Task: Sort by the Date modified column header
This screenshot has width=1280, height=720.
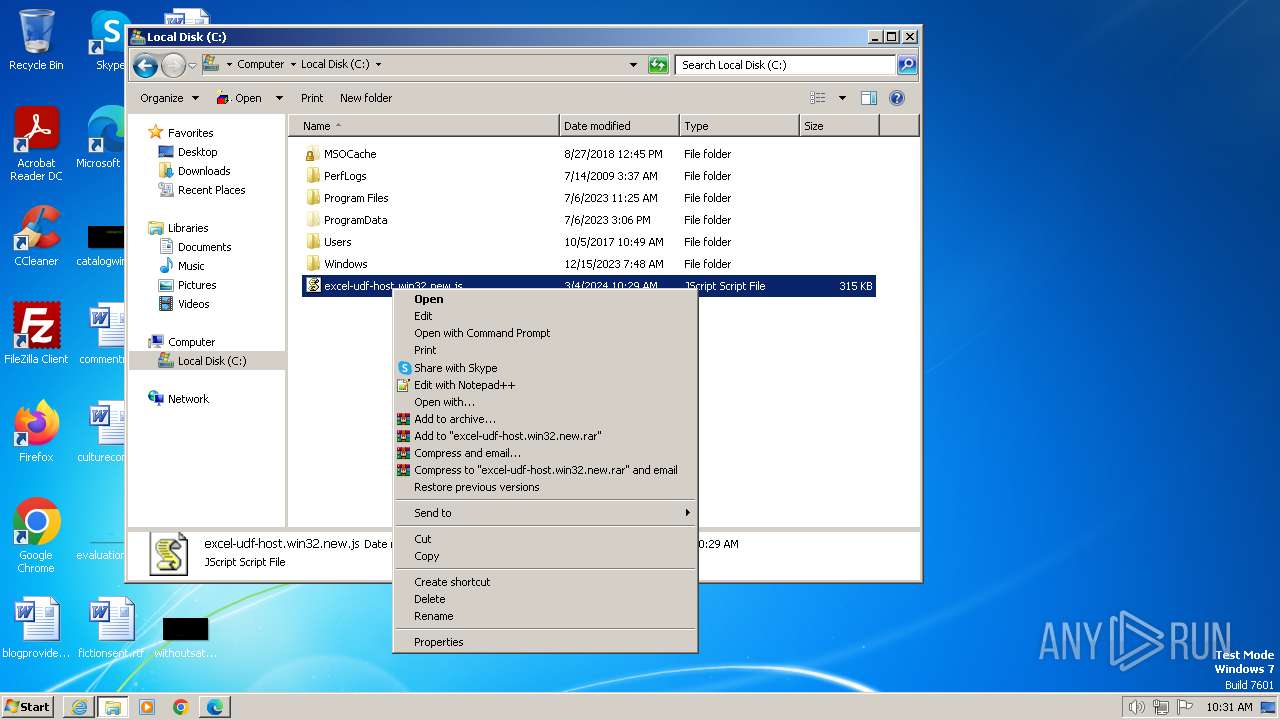Action: click(x=619, y=126)
